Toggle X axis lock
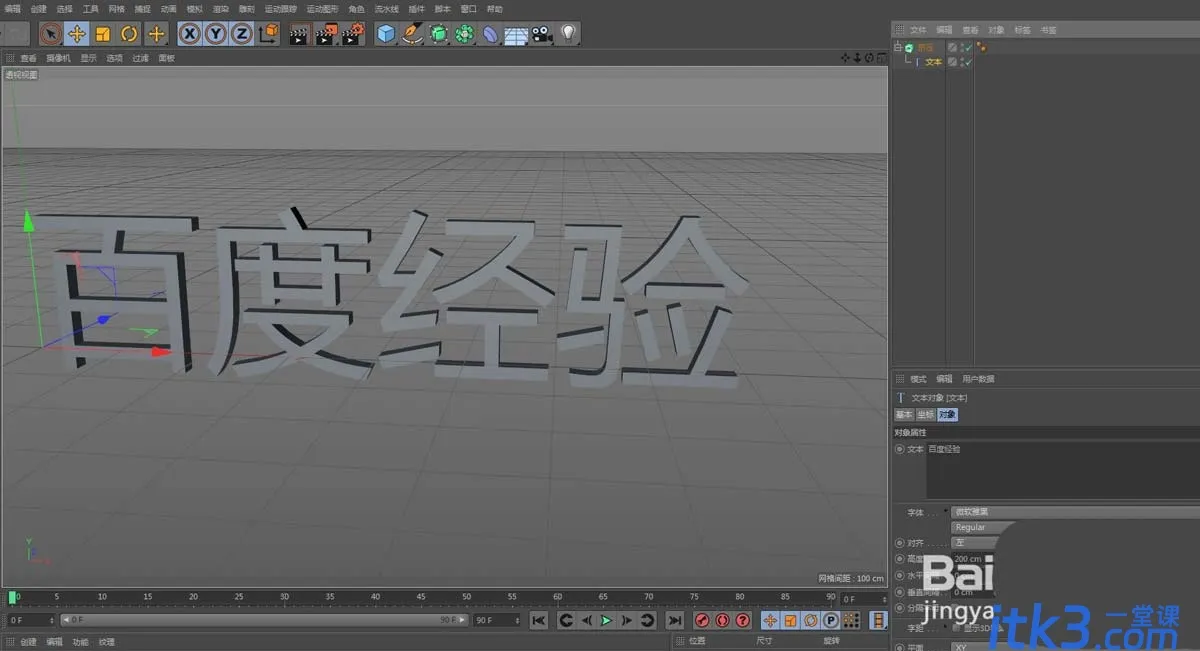The width and height of the screenshot is (1200, 651). pos(189,34)
